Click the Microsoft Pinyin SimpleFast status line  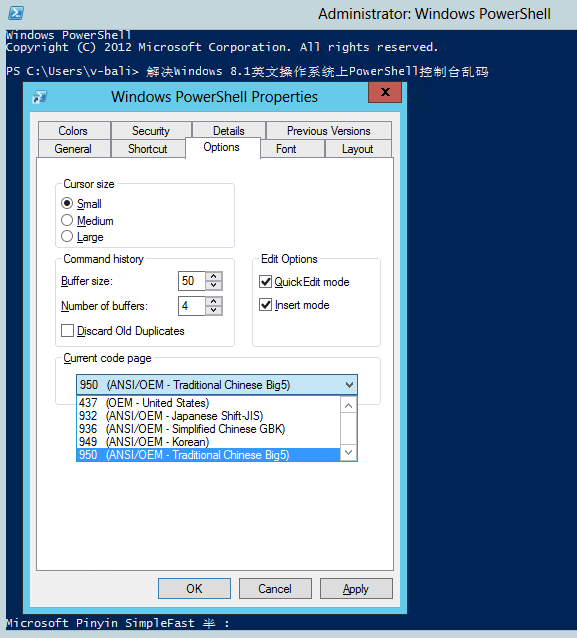118,623
